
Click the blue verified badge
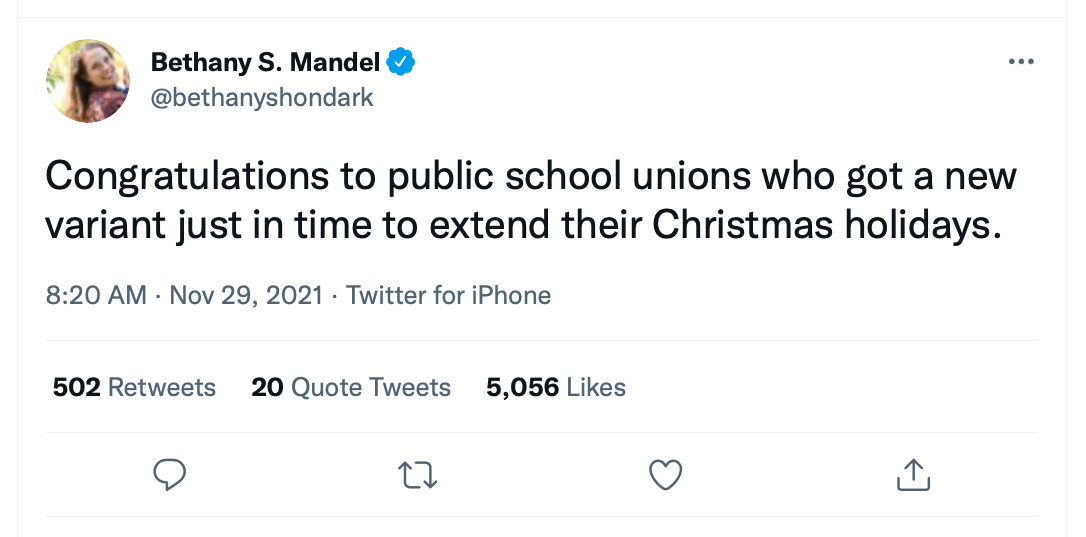pyautogui.click(x=401, y=62)
